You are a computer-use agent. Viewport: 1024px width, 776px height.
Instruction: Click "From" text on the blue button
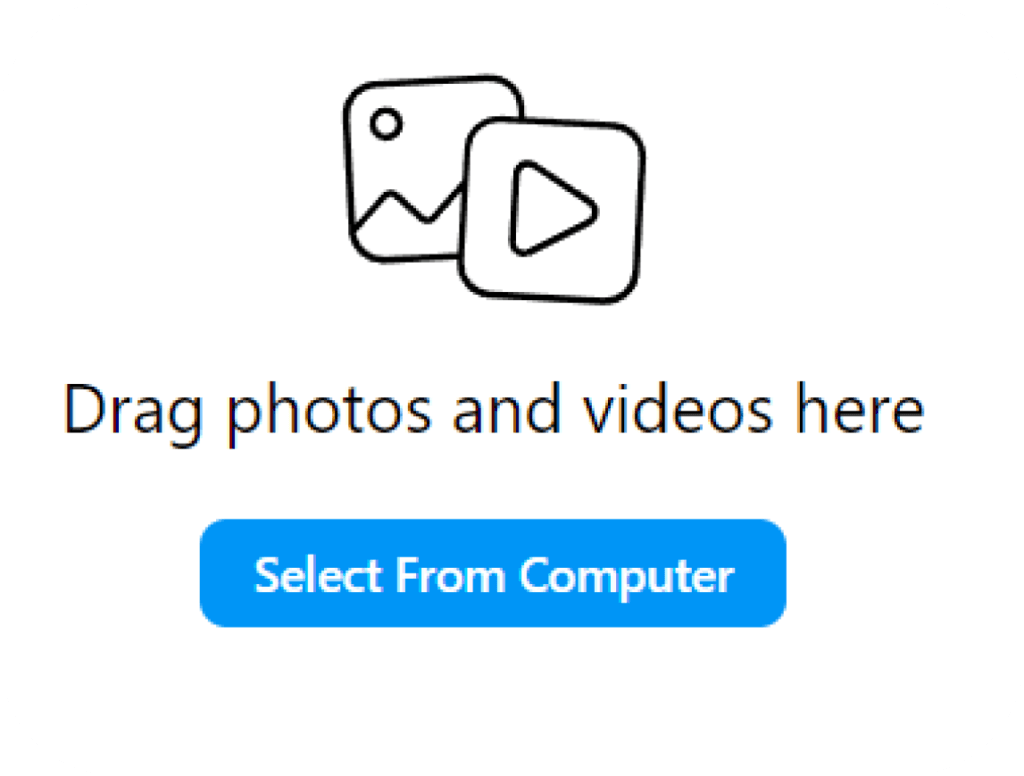coord(451,575)
